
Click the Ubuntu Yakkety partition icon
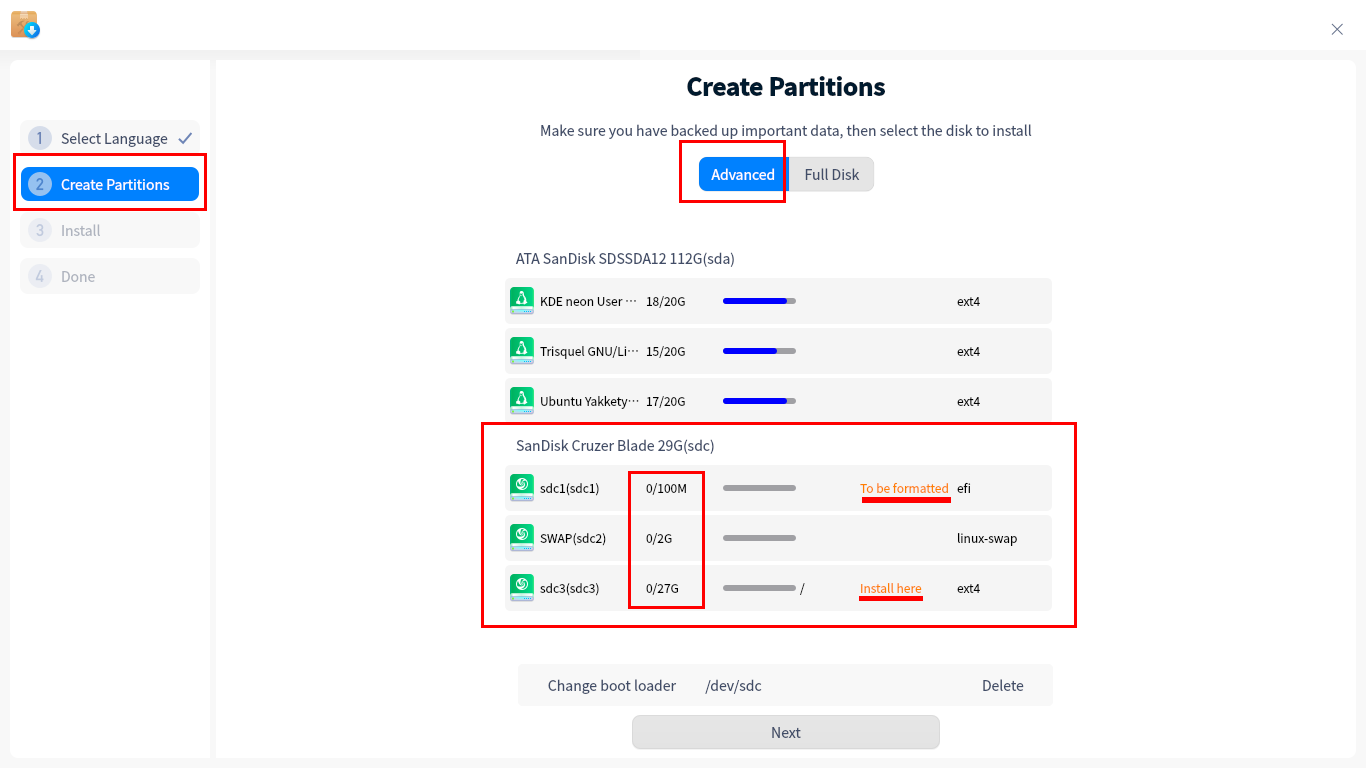click(521, 400)
